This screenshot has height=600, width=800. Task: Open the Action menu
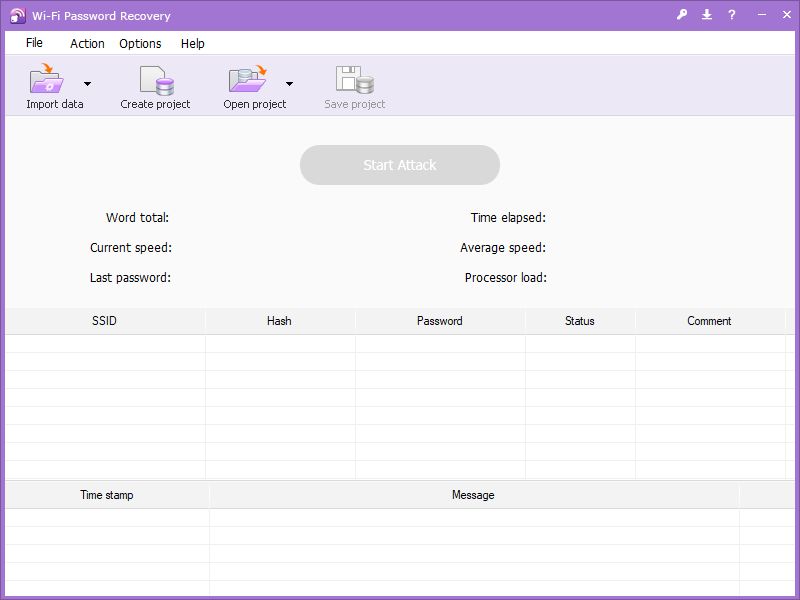[x=86, y=43]
